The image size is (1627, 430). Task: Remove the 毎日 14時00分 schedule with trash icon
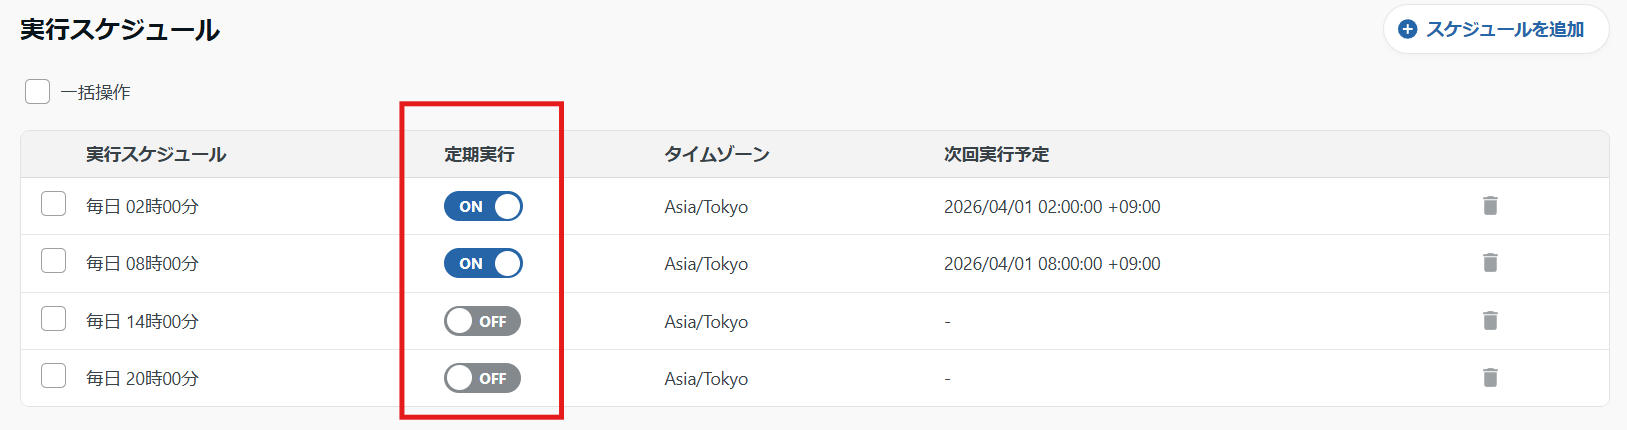point(1490,321)
